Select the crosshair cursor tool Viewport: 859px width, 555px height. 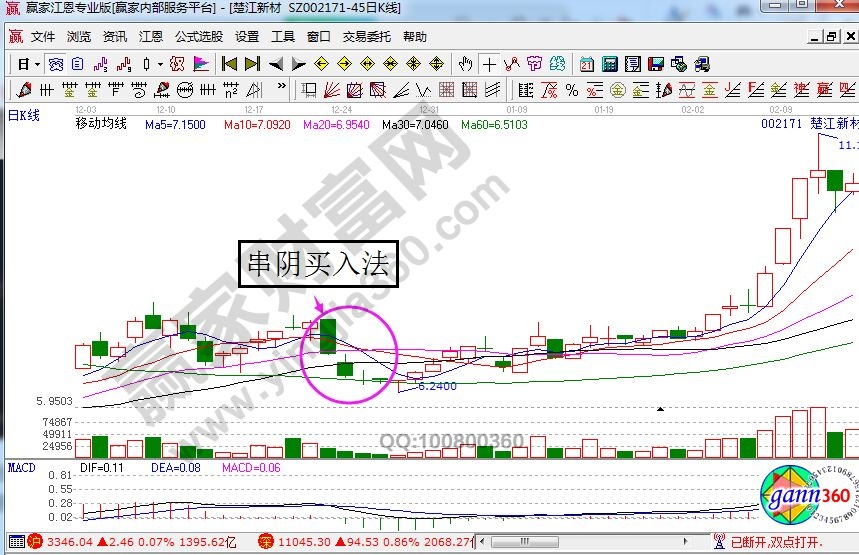489,64
